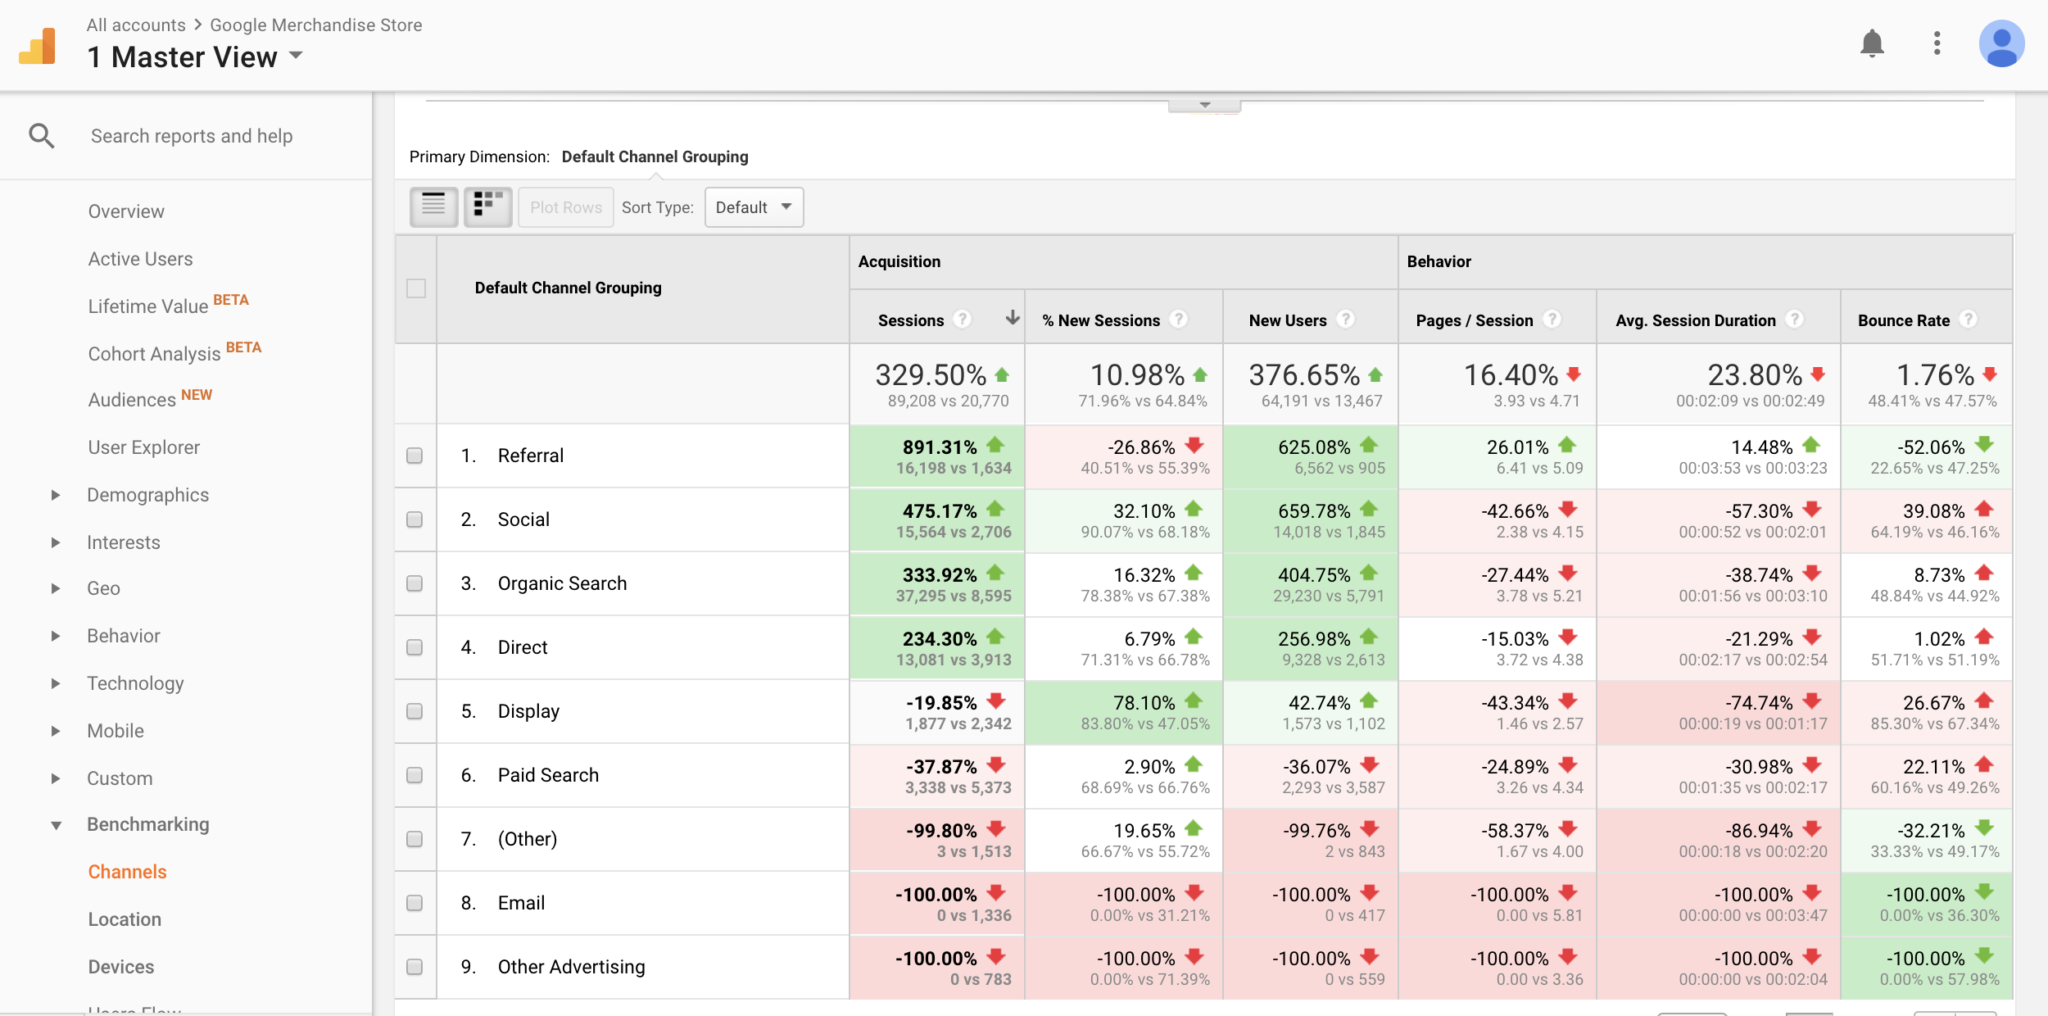This screenshot has width=2048, height=1016.
Task: Click the help icon next to Avg. Session Duration
Action: pyautogui.click(x=1795, y=319)
